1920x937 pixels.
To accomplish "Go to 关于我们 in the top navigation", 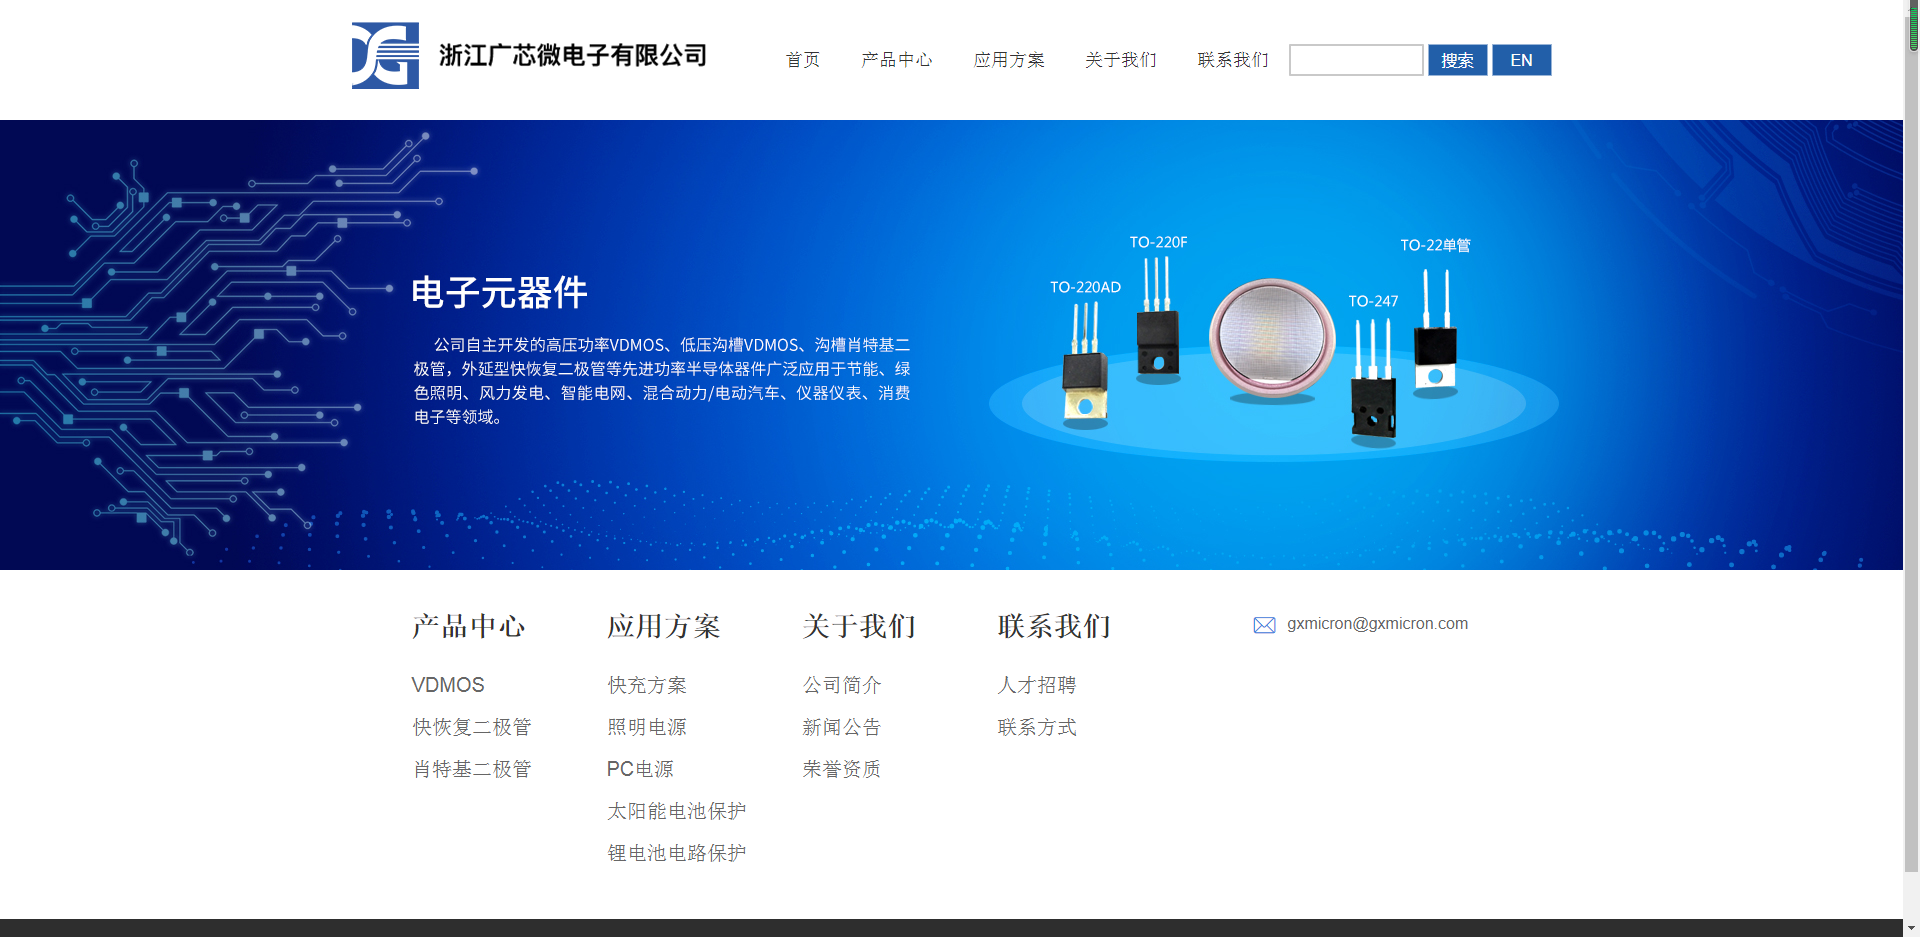I will [1121, 60].
